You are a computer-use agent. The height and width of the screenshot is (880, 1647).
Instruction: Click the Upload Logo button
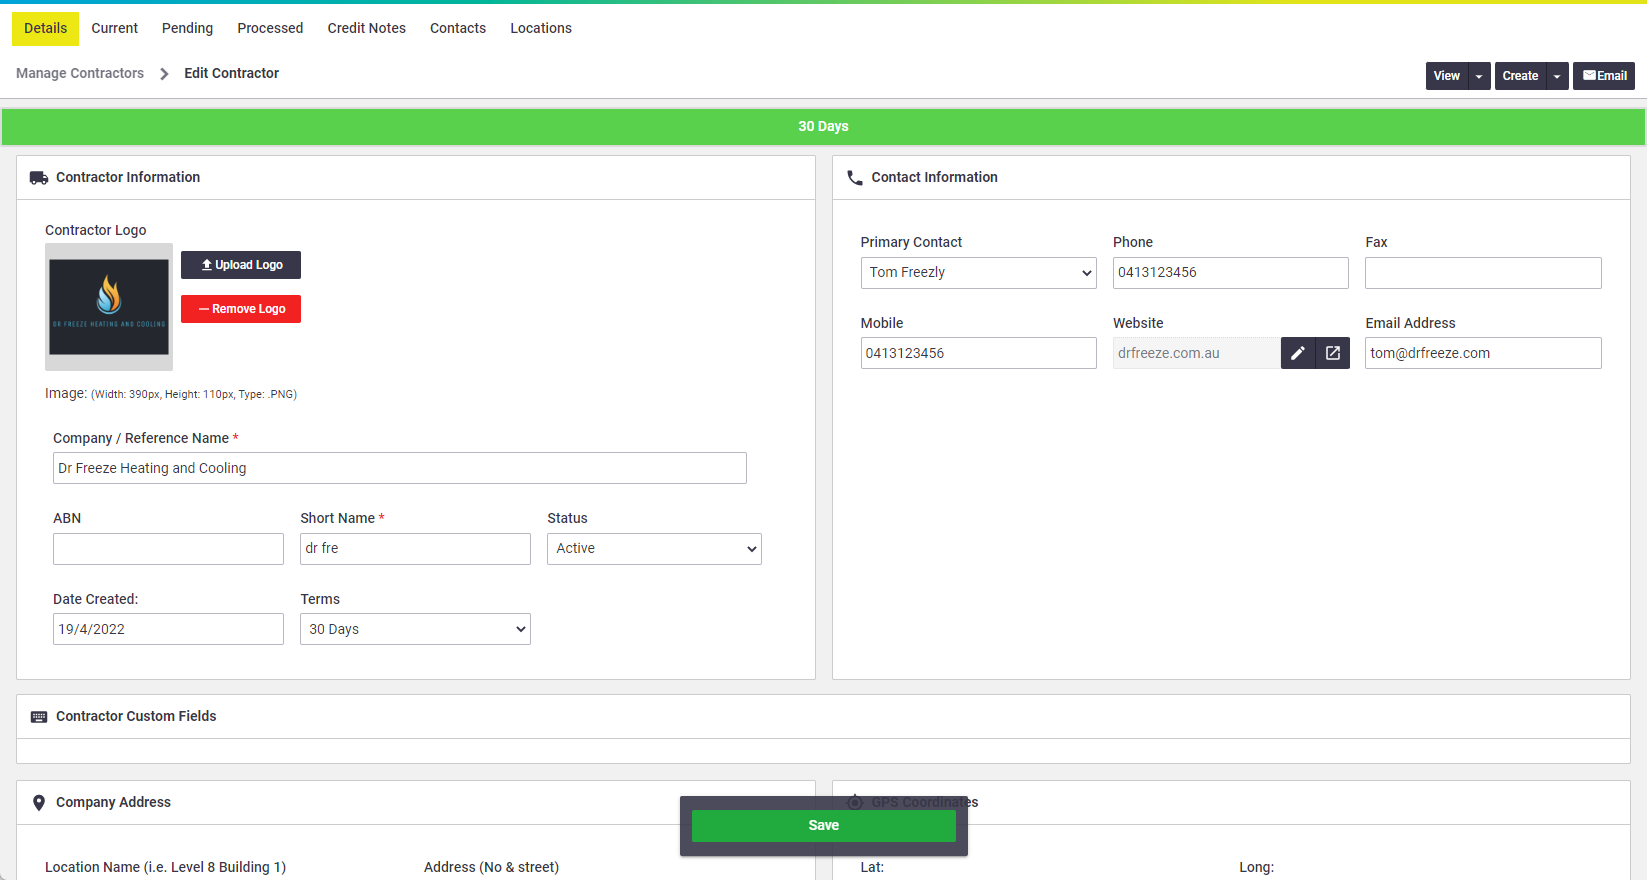point(241,265)
